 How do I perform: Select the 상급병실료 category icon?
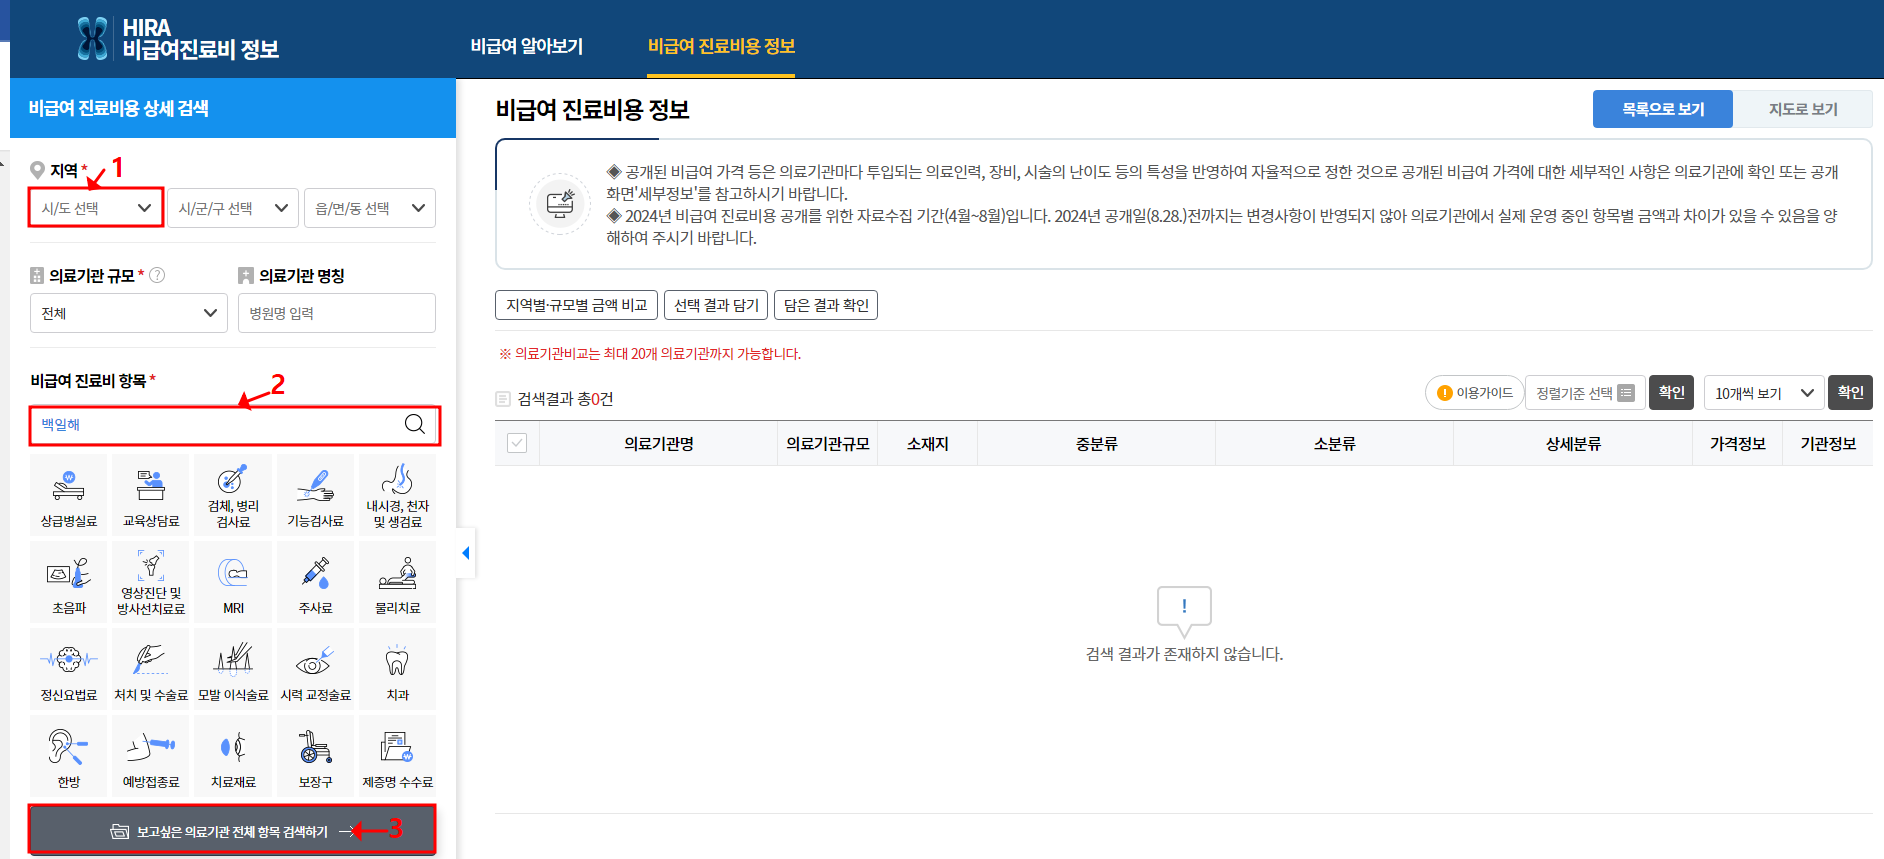(68, 495)
